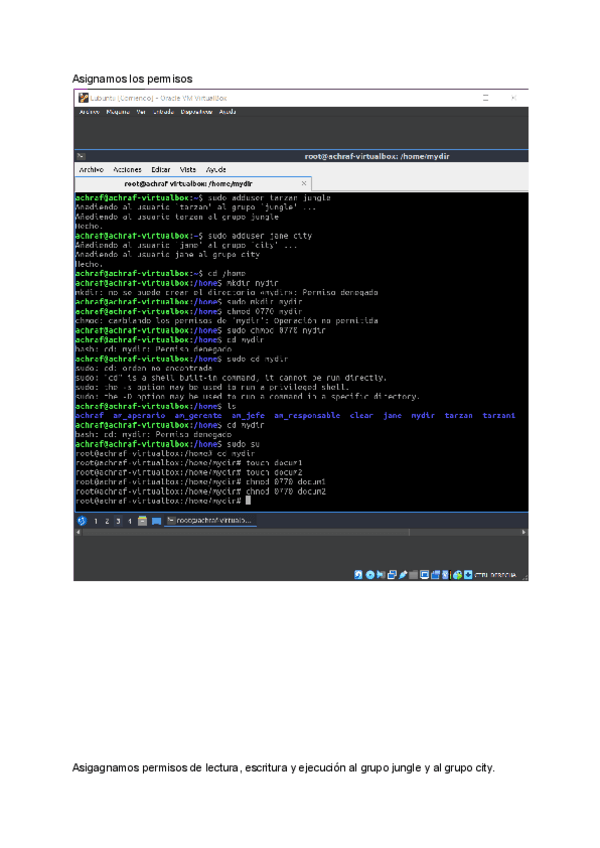
Task: Open the terminal Vista menu
Action: 187,170
